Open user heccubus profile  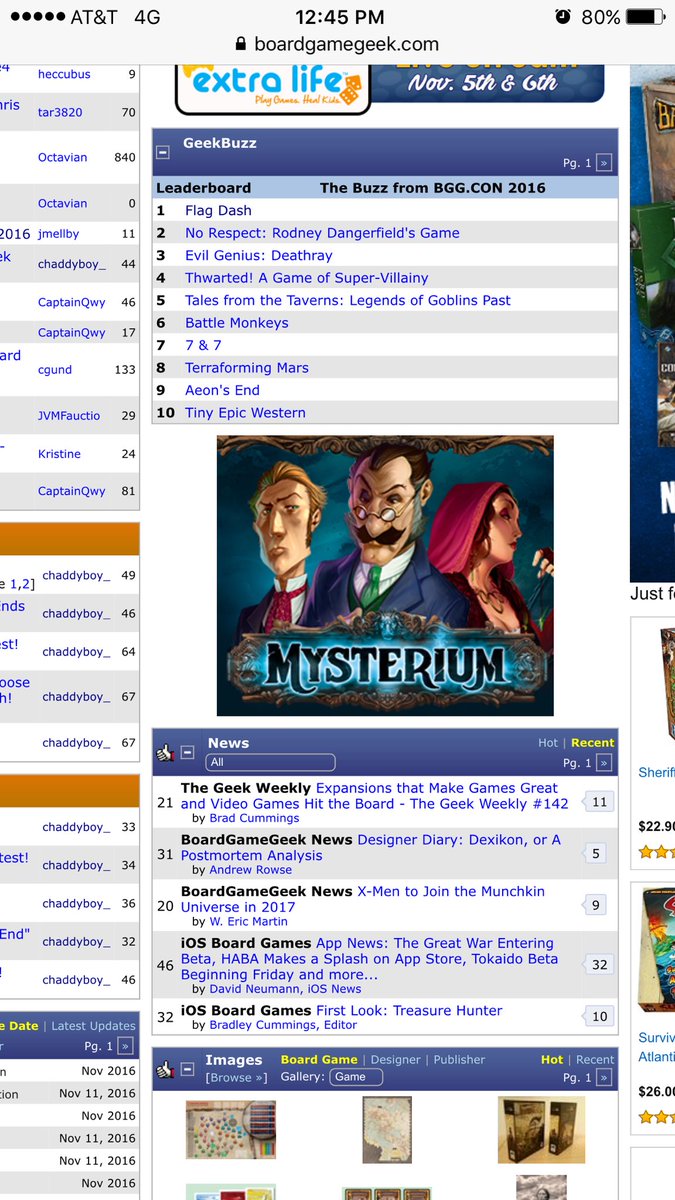point(64,74)
